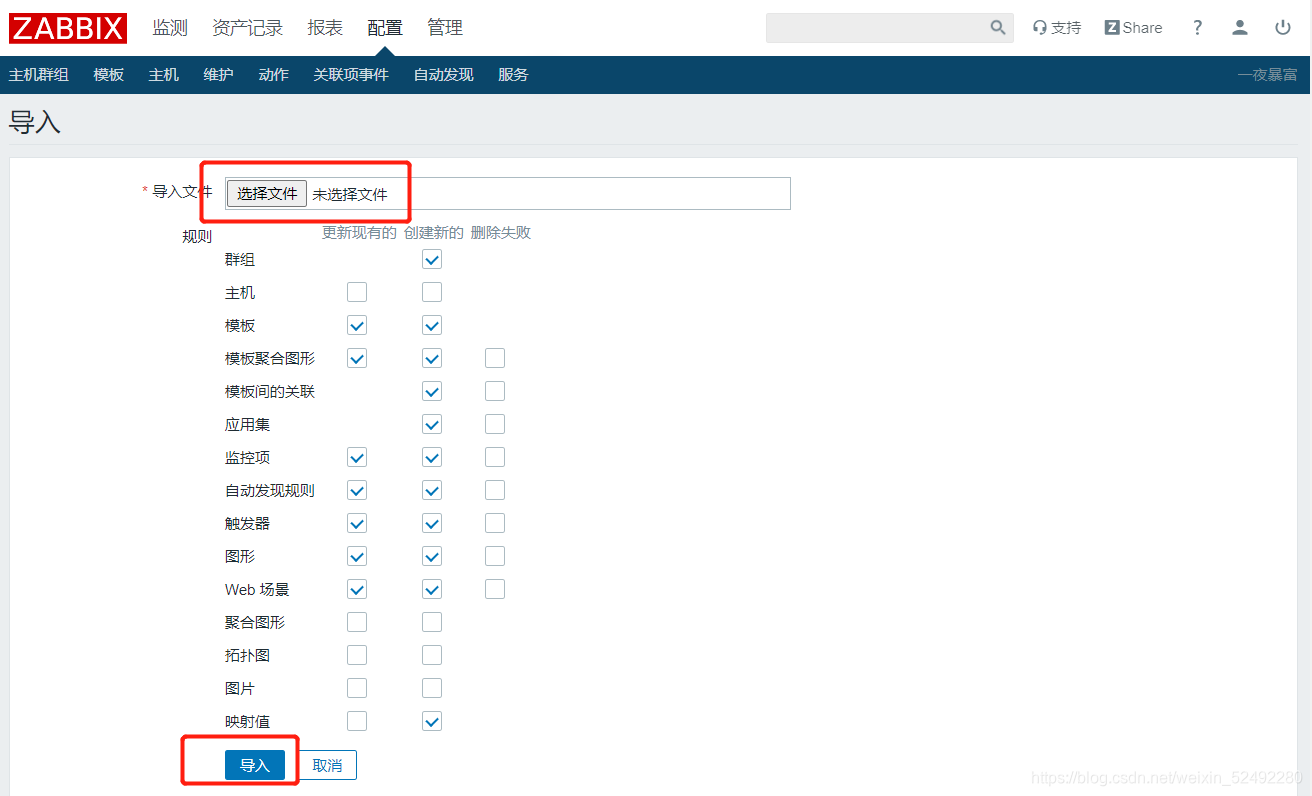The image size is (1312, 796).
Task: Open the 报表 menu
Action: [325, 28]
